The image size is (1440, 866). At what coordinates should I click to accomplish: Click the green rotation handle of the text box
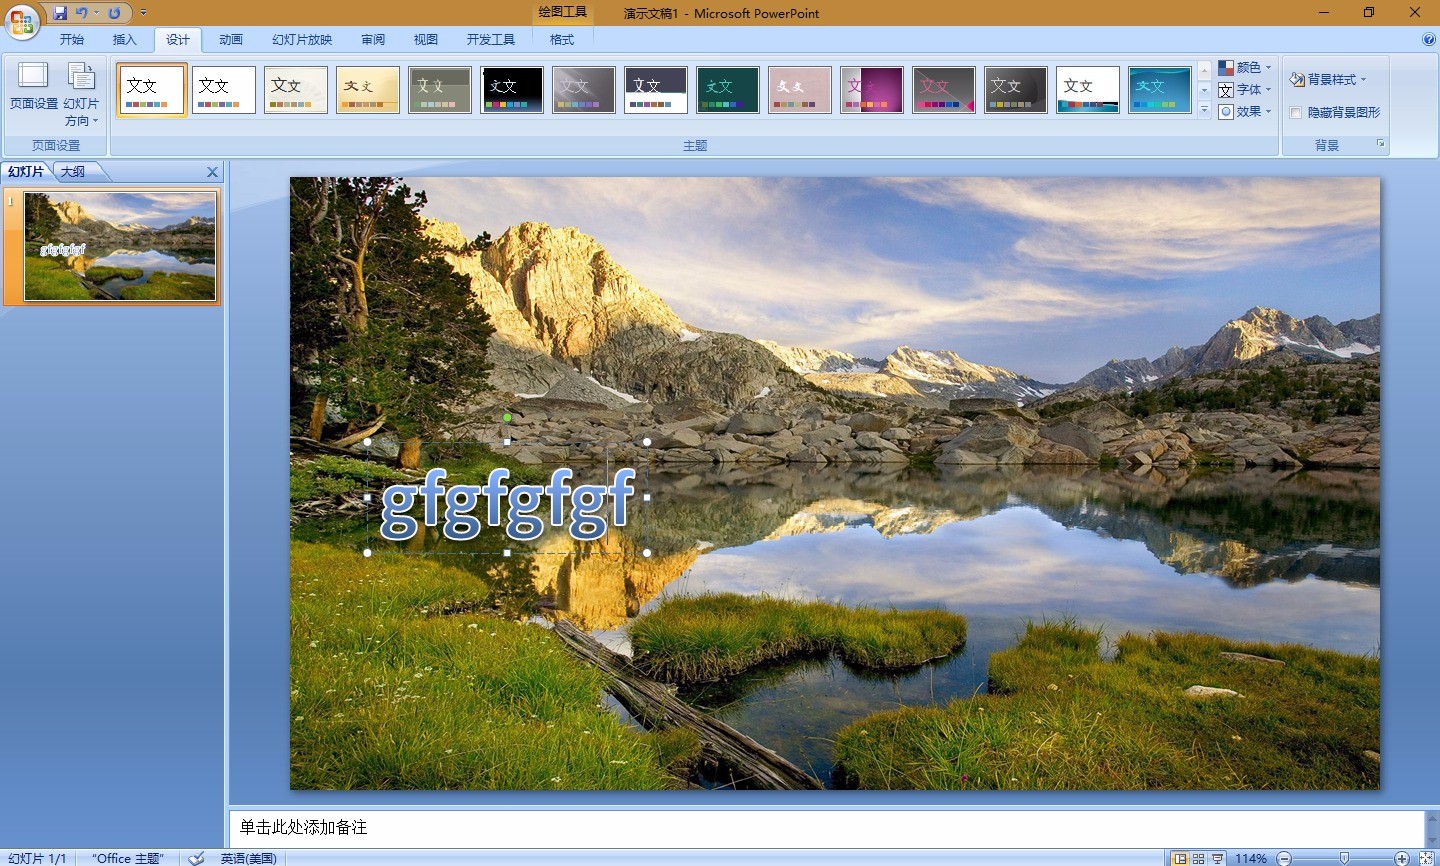click(507, 418)
